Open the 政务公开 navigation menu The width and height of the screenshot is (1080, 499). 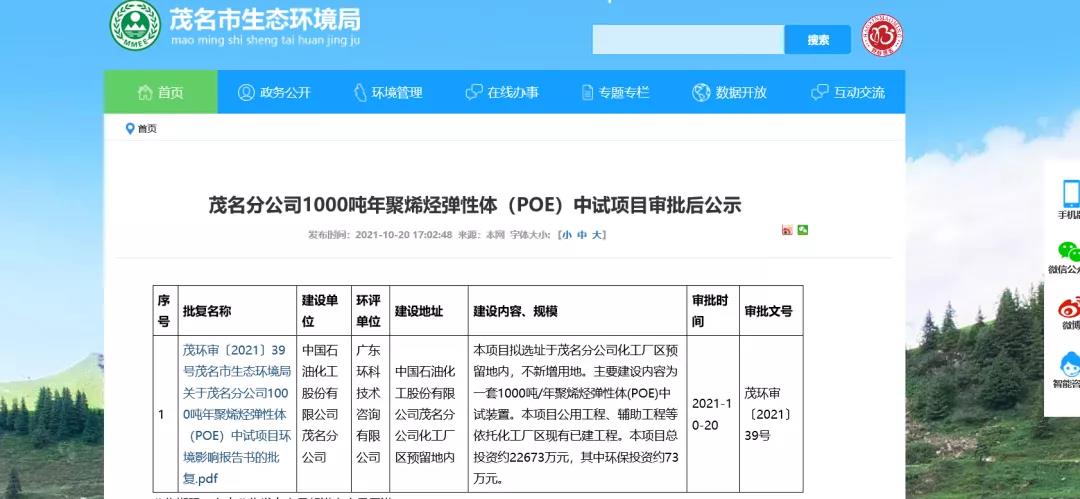[x=274, y=92]
